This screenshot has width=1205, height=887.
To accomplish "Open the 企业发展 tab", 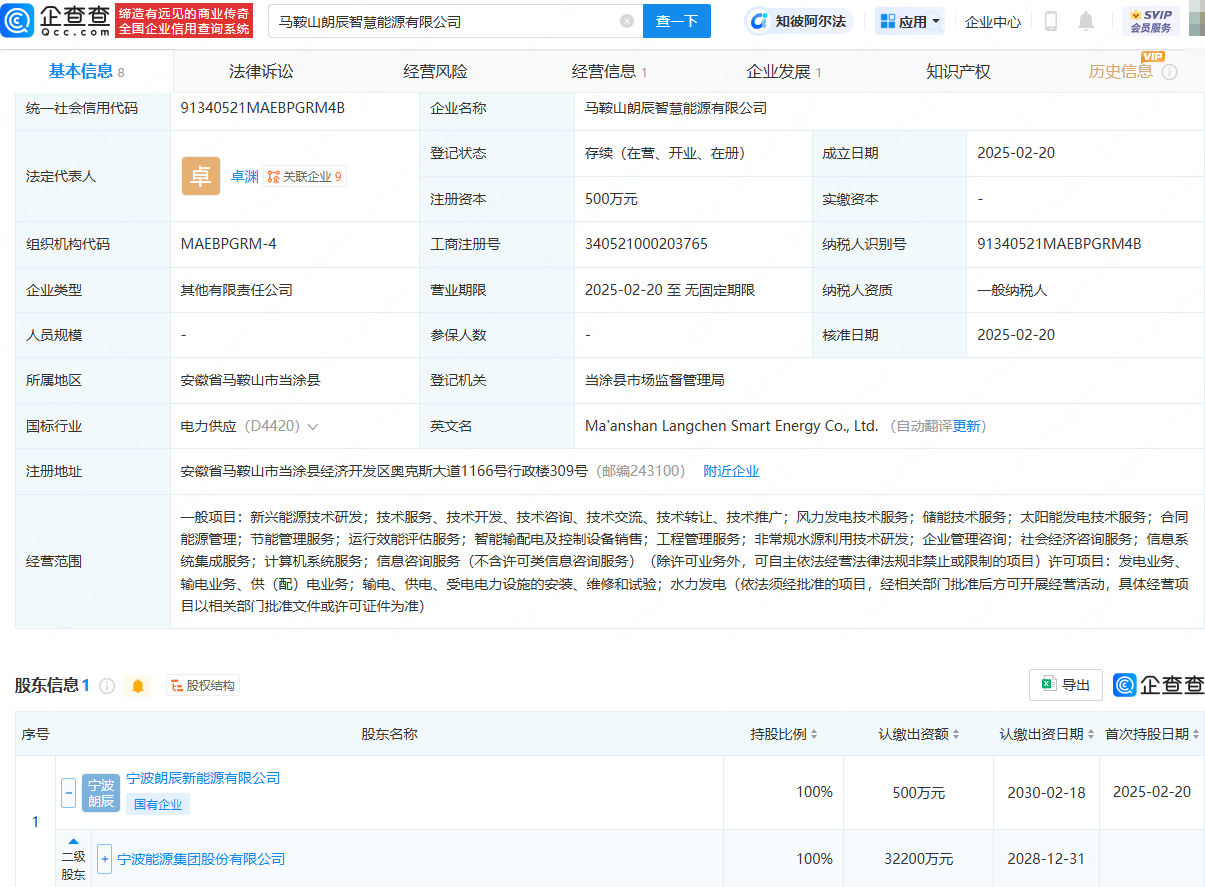I will [x=784, y=71].
